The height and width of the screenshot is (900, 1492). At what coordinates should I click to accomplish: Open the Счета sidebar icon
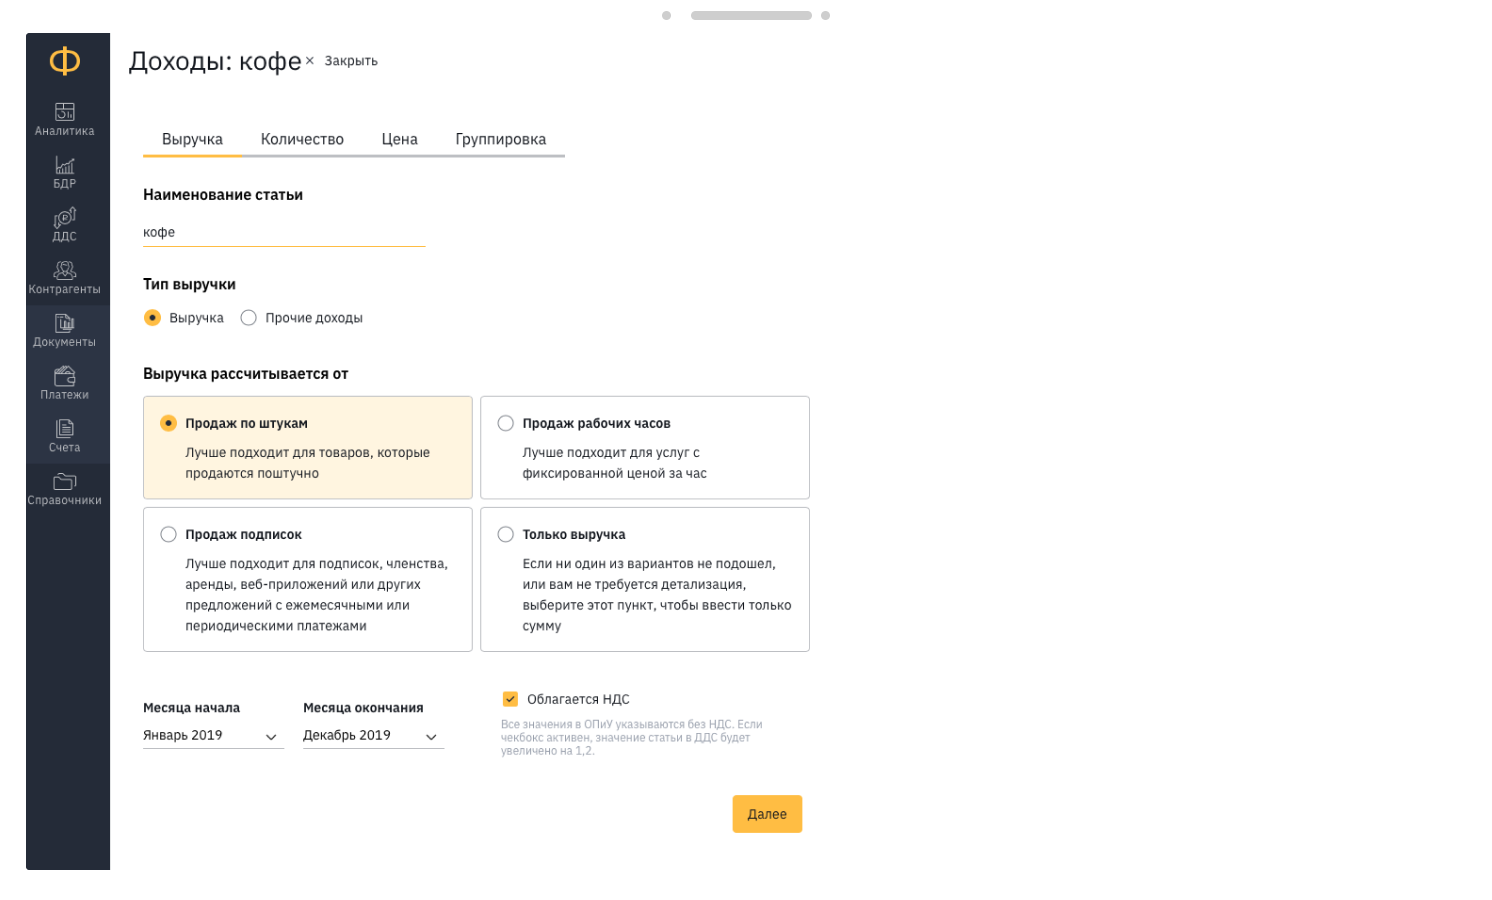[x=65, y=429]
